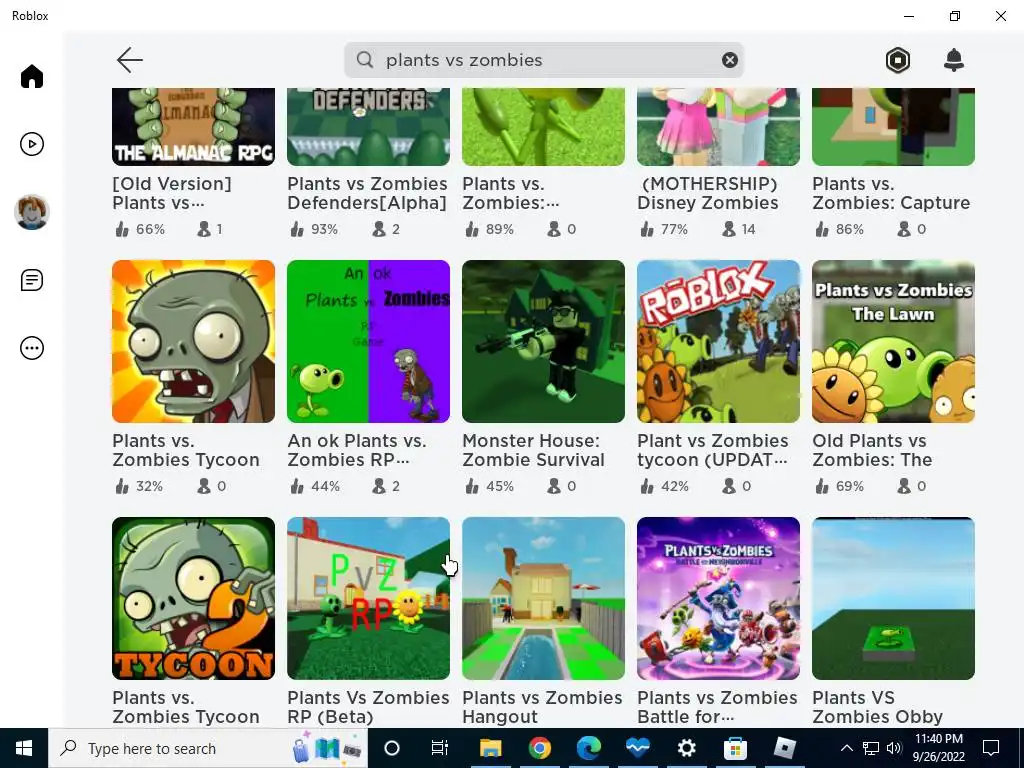Open Microsoft Store in taskbar

click(x=735, y=748)
